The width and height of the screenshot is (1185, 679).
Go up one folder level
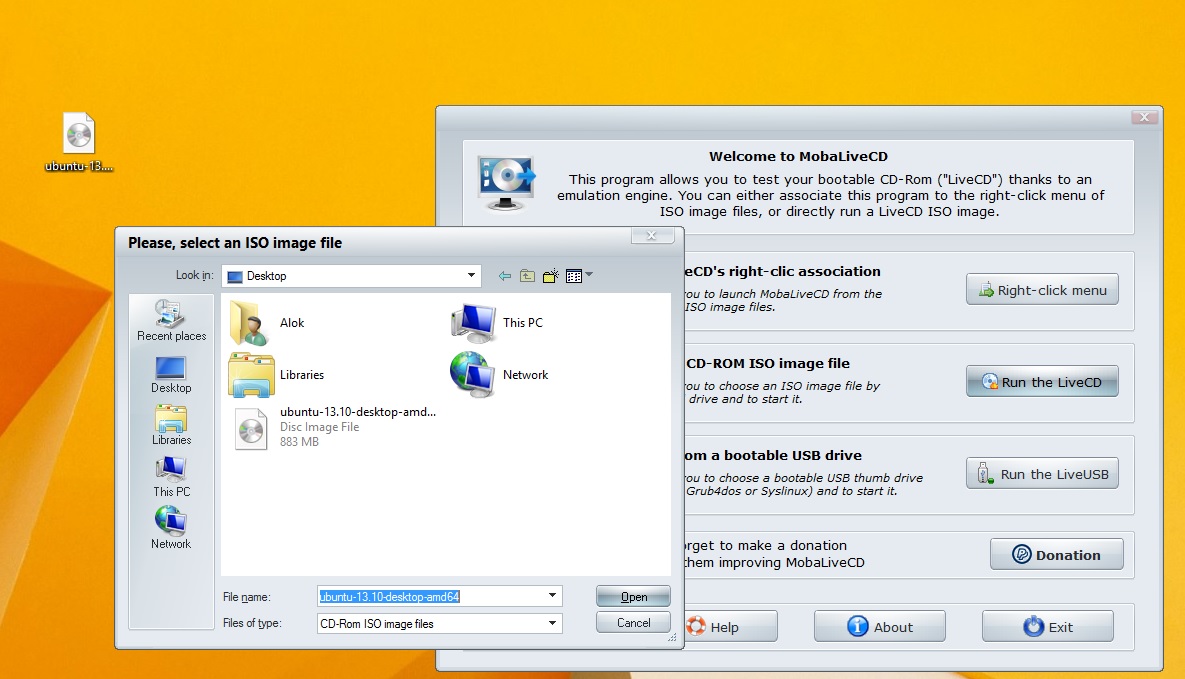(x=527, y=276)
